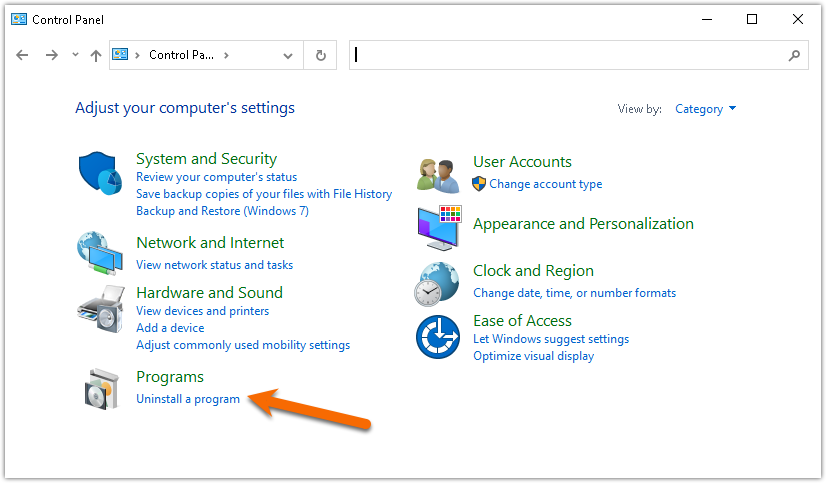Screen dimensions: 826x483
Task: Open the Appearance and Personalization monitor icon
Action: [x=439, y=228]
